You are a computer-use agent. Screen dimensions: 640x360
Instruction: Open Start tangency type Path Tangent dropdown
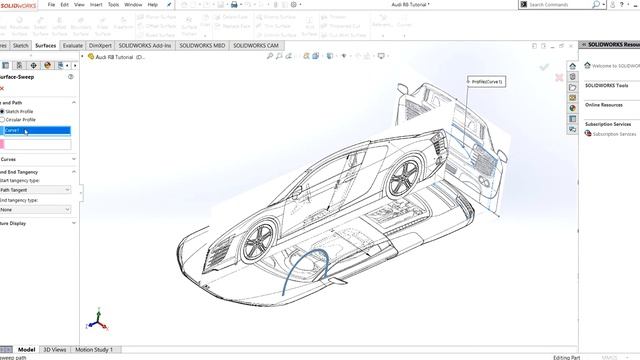click(36, 190)
